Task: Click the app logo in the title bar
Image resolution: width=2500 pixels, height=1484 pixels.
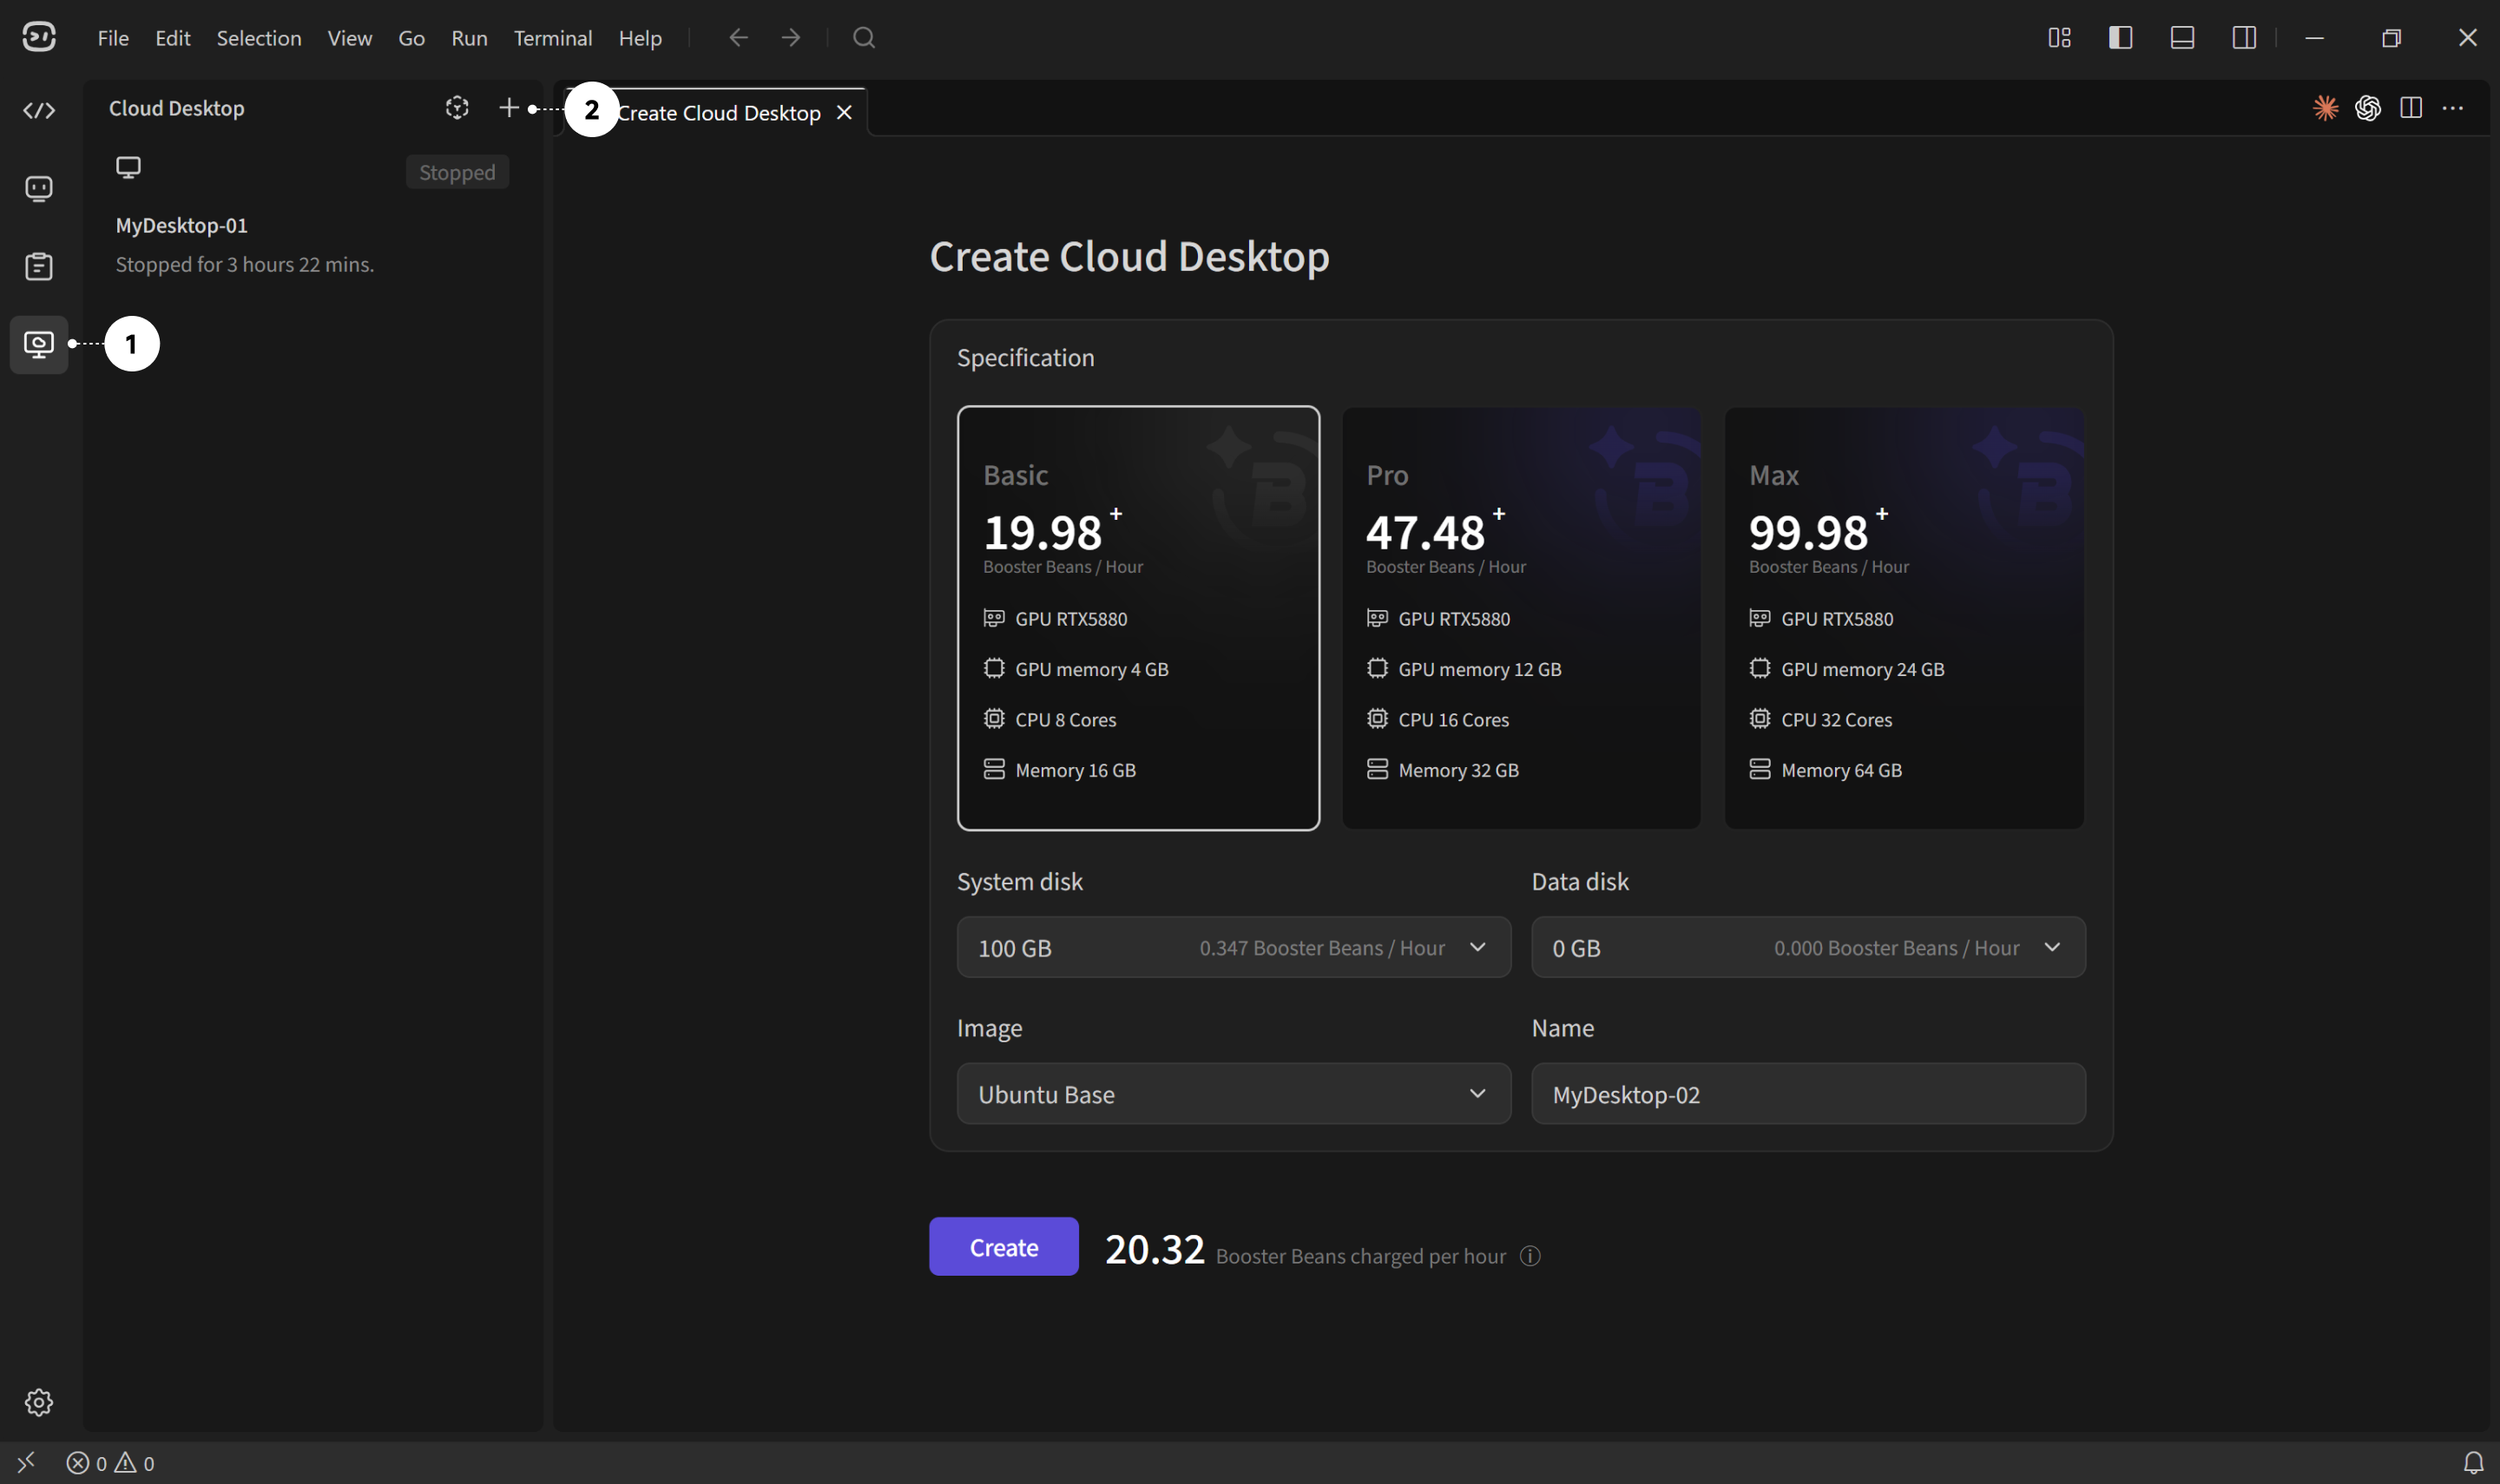Action: point(39,37)
